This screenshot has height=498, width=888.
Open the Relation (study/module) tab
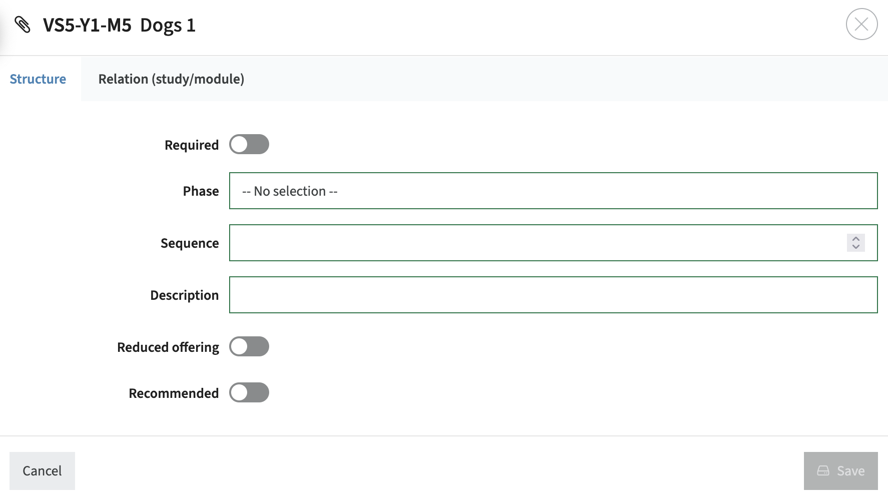point(171,79)
